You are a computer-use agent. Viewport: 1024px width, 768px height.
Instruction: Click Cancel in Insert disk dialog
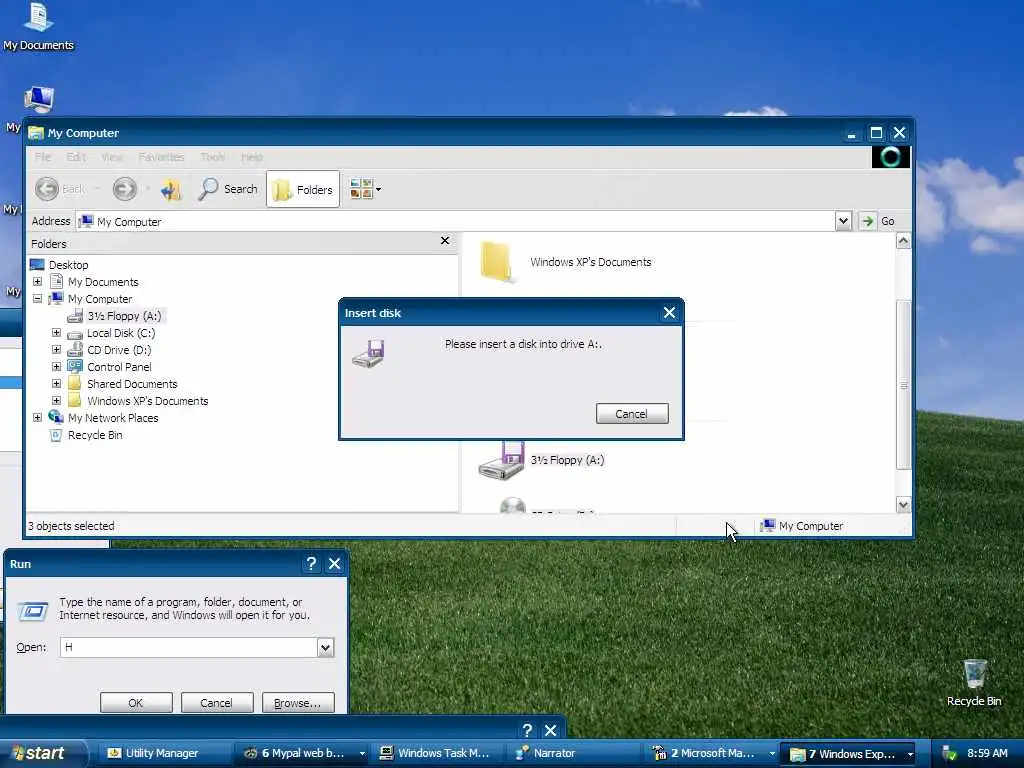[632, 413]
